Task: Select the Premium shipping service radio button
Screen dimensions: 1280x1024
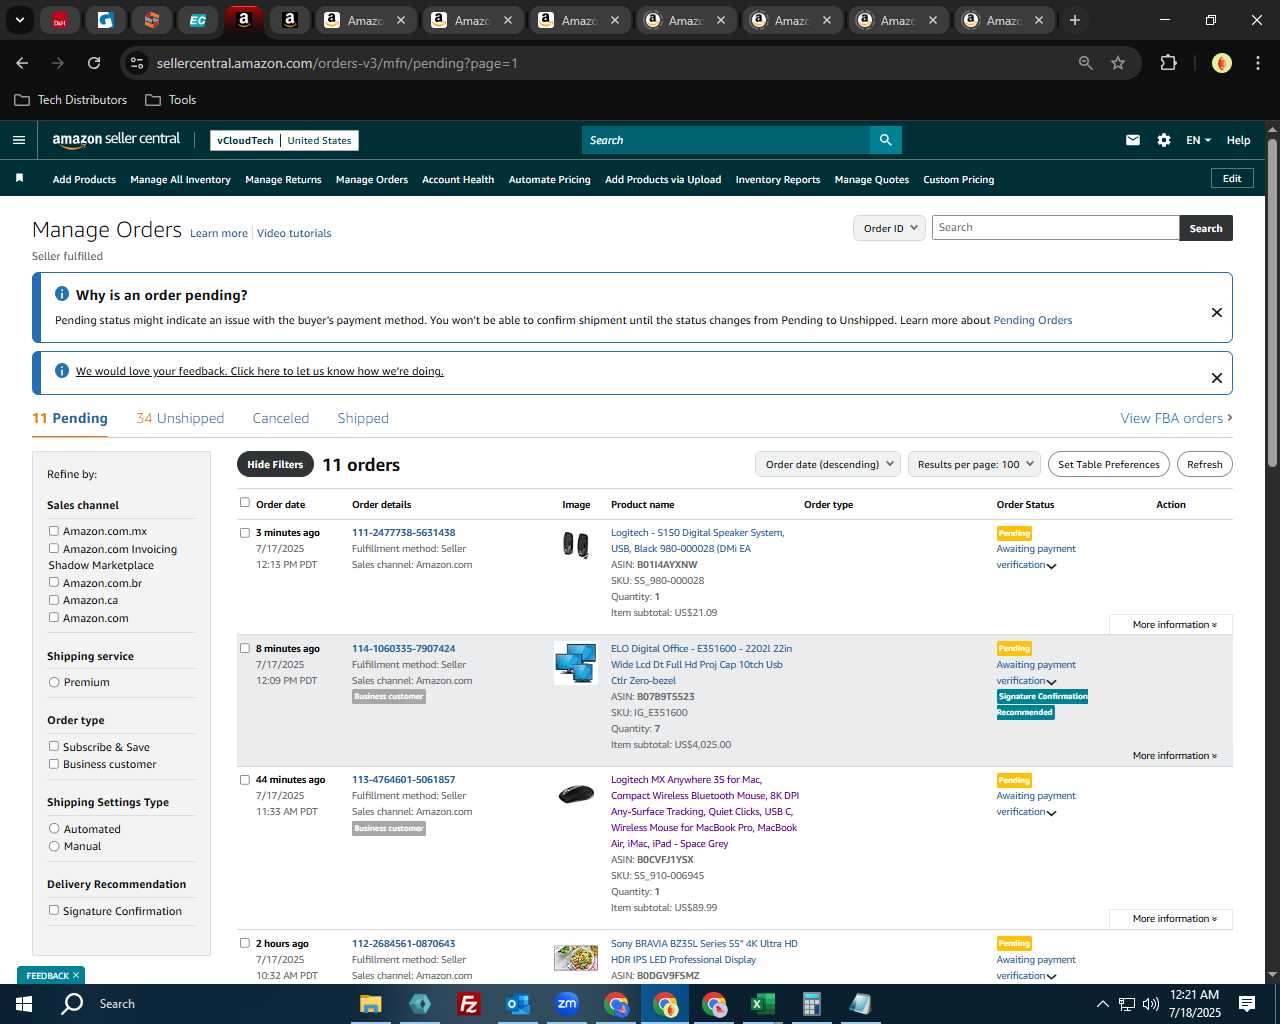Action: pos(54,682)
